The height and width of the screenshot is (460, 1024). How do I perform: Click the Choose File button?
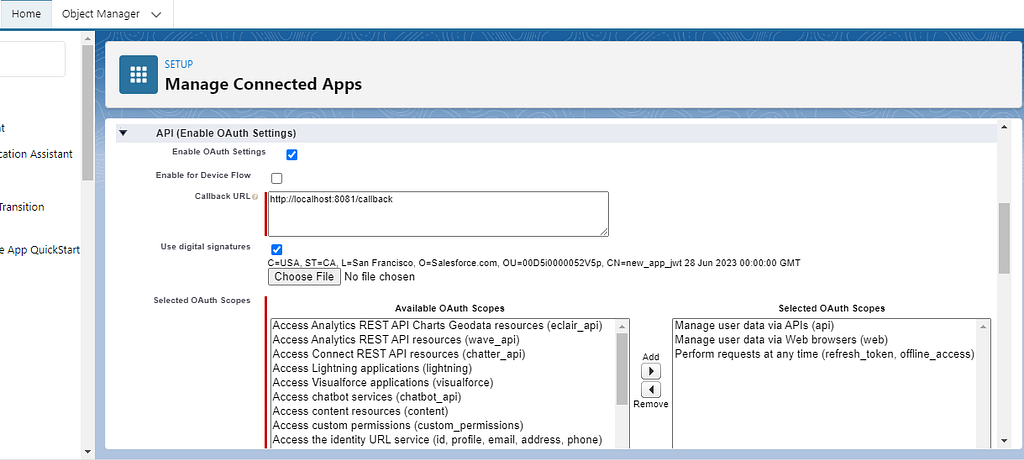304,277
